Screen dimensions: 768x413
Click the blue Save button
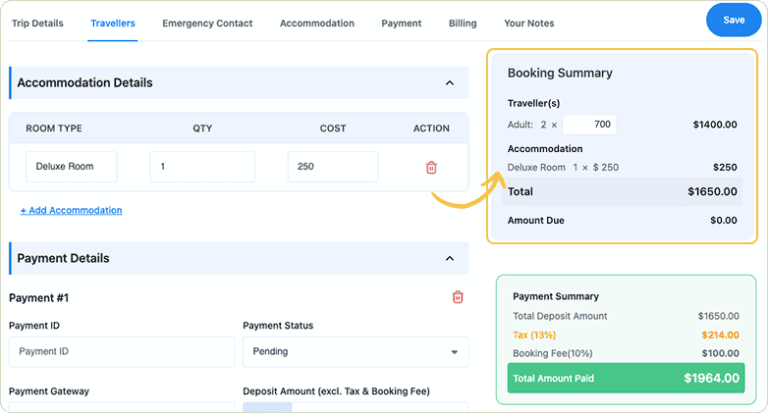733,20
